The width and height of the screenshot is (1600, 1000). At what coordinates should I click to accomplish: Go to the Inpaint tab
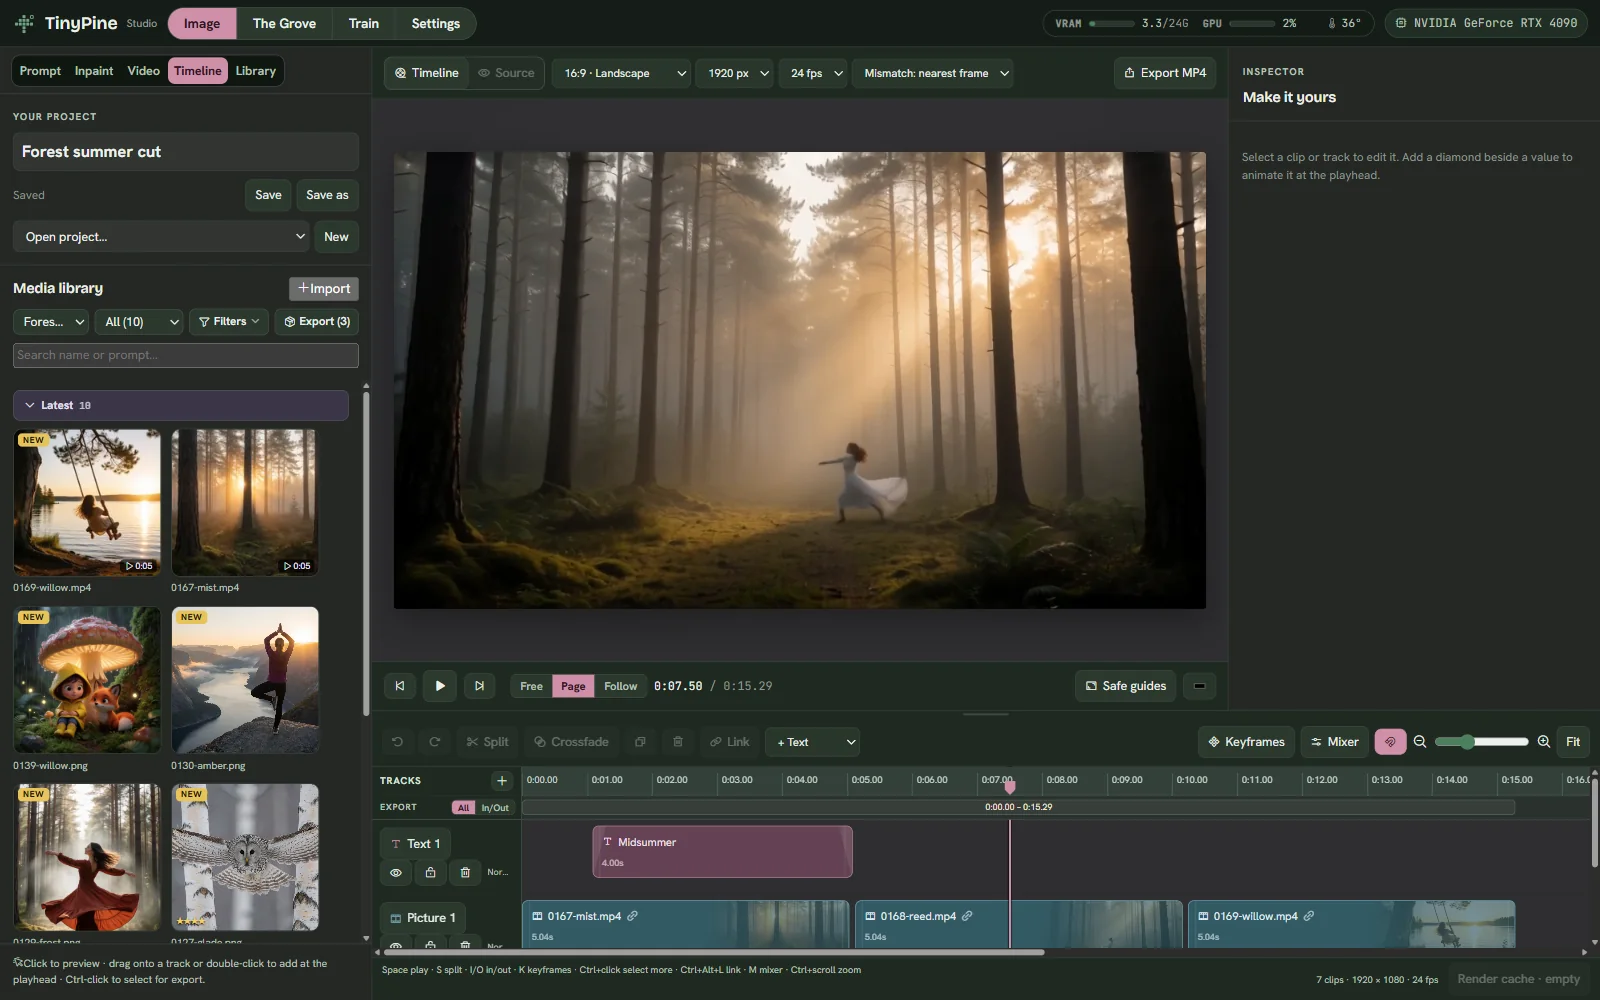[94, 71]
